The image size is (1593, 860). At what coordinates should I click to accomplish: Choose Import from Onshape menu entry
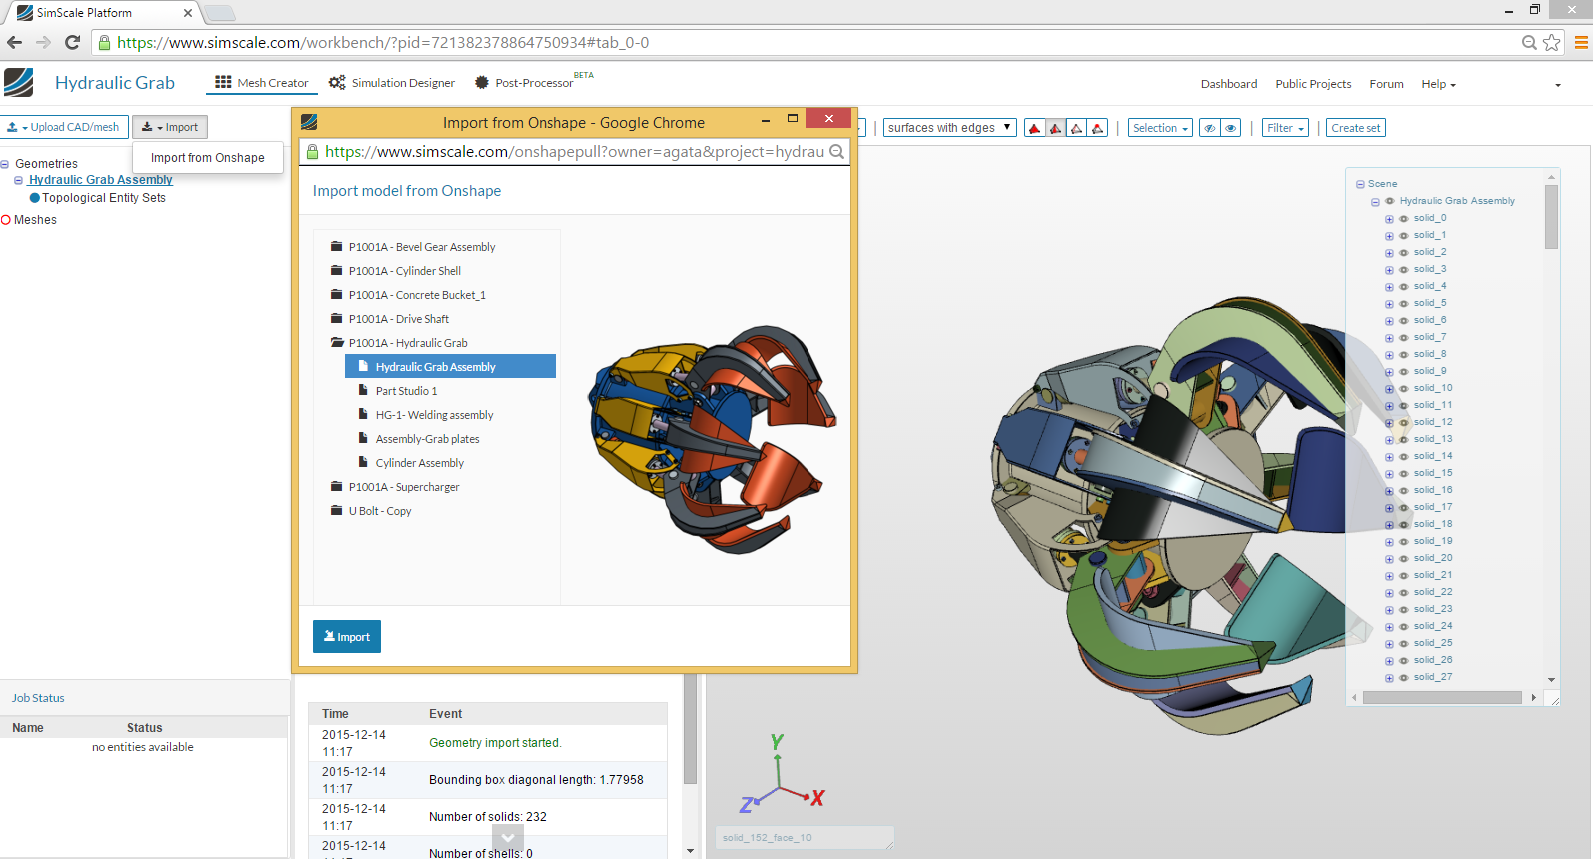pos(208,158)
